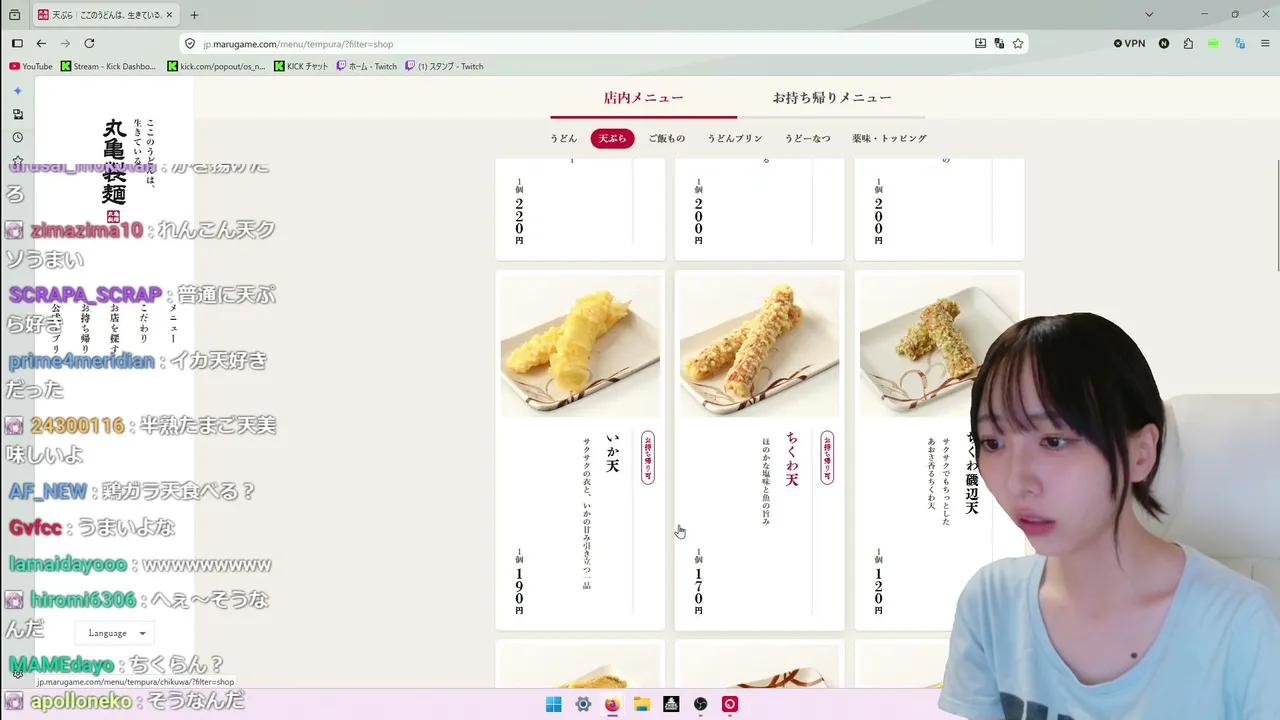The height and width of the screenshot is (720, 1280).
Task: Click the AI sparkle icon in sidebar
Action: tap(17, 91)
